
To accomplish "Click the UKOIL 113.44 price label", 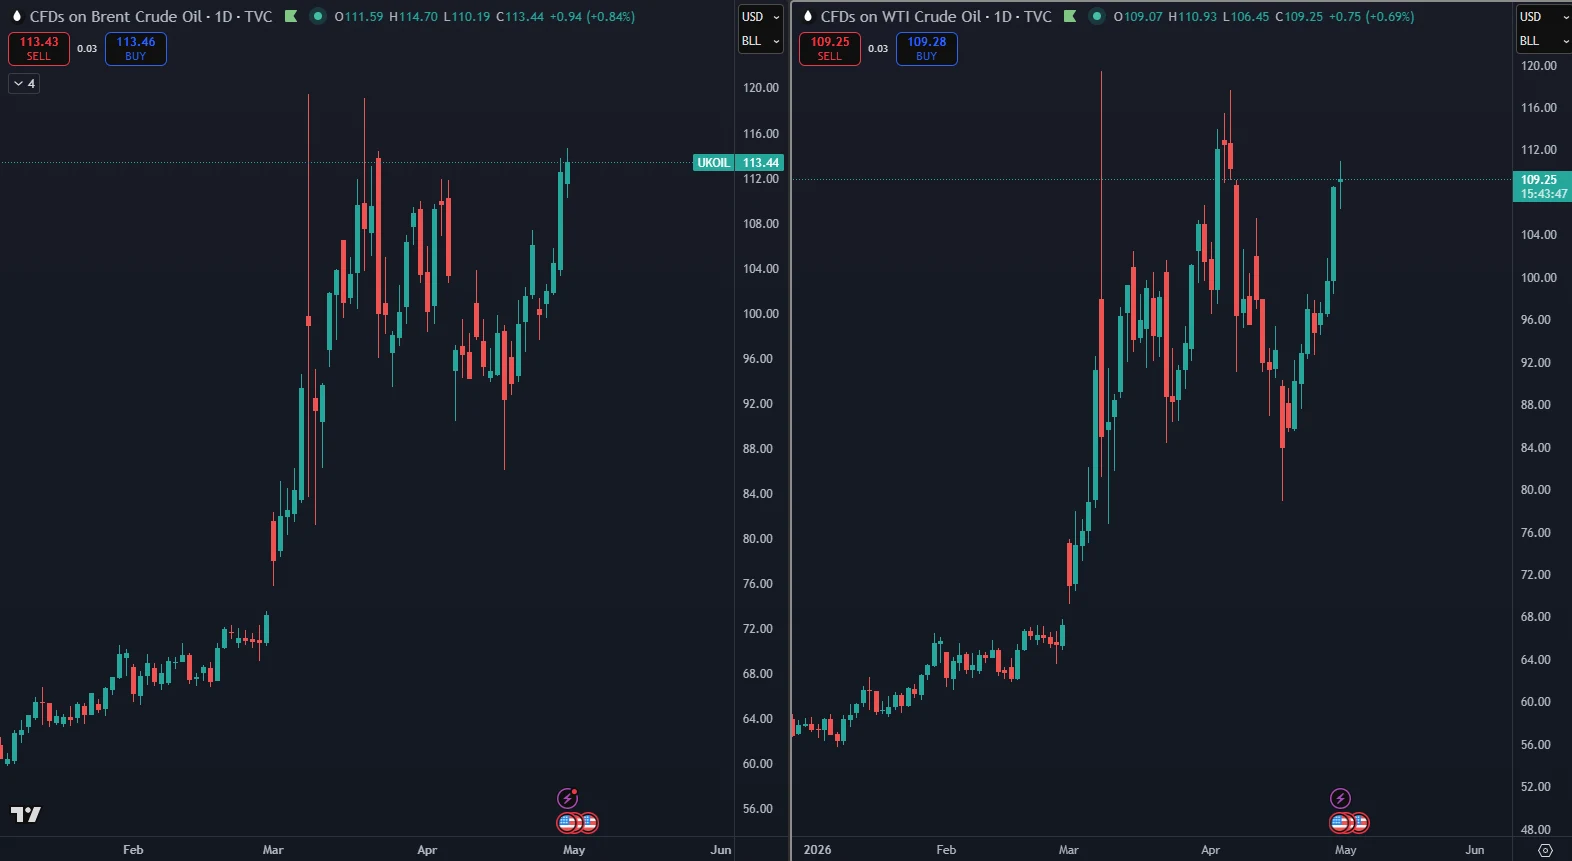I will (x=738, y=163).
